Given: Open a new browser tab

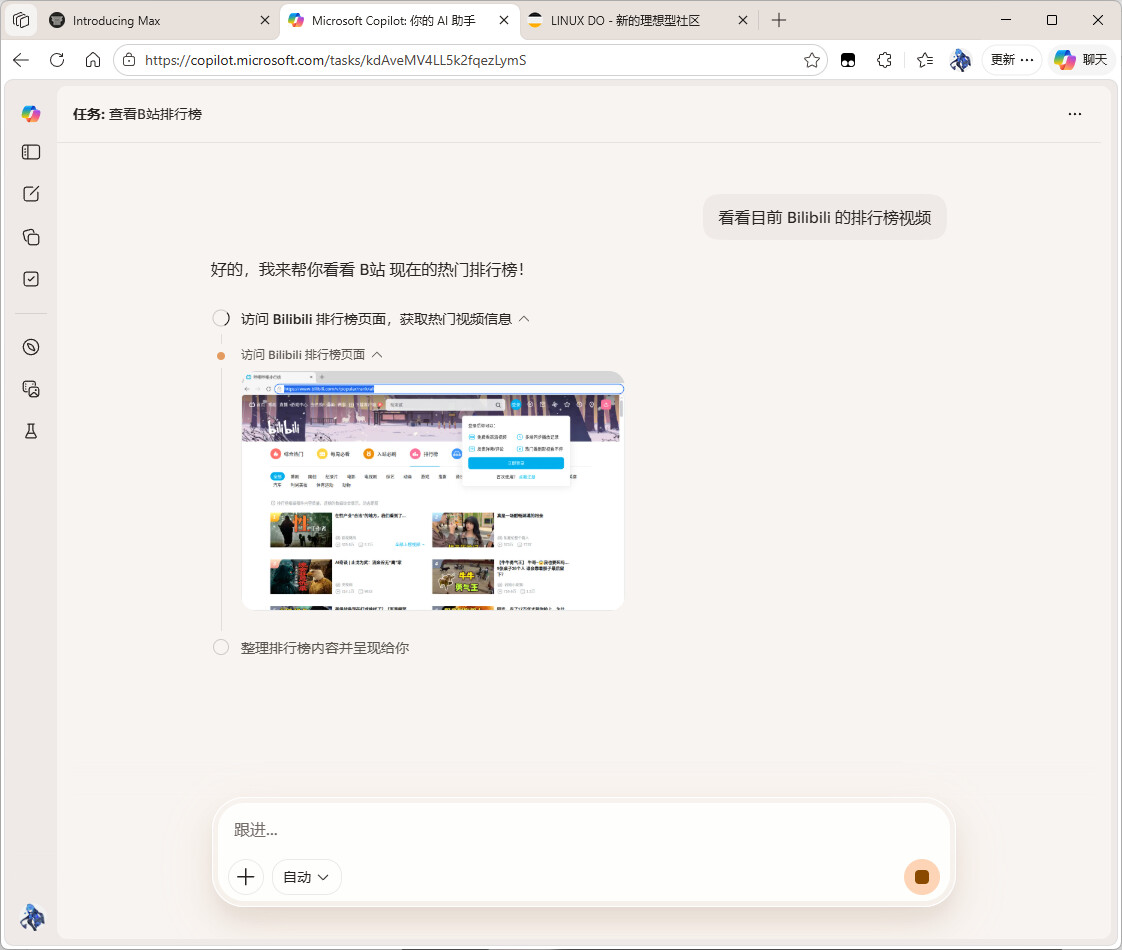Looking at the screenshot, I should coord(779,21).
